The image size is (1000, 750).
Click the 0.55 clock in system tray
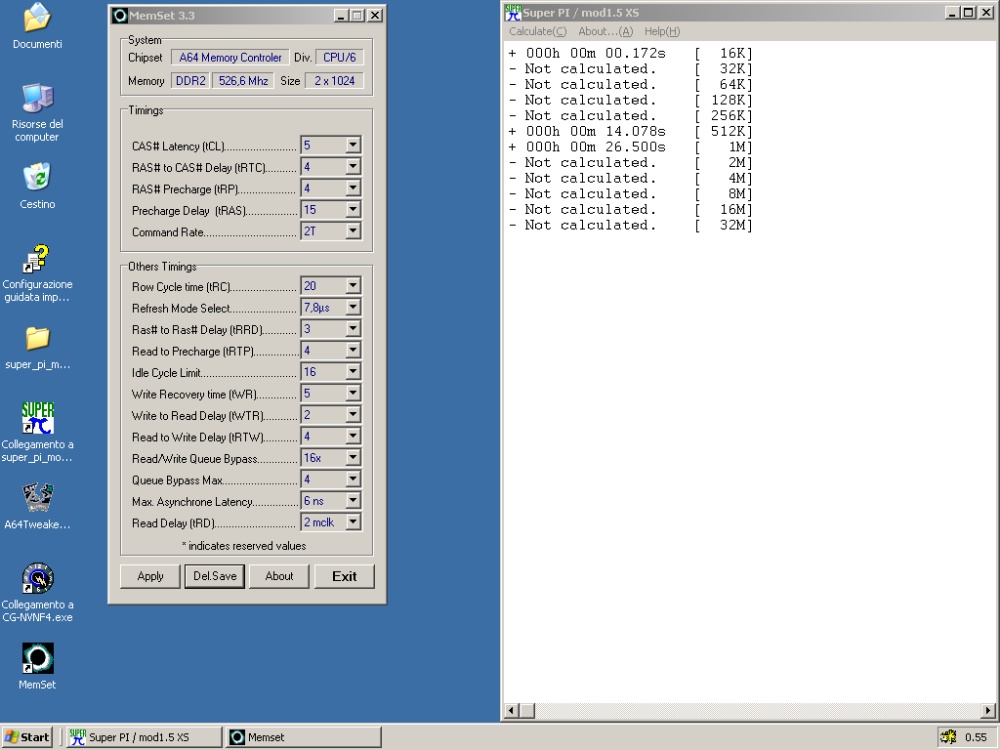(976, 737)
